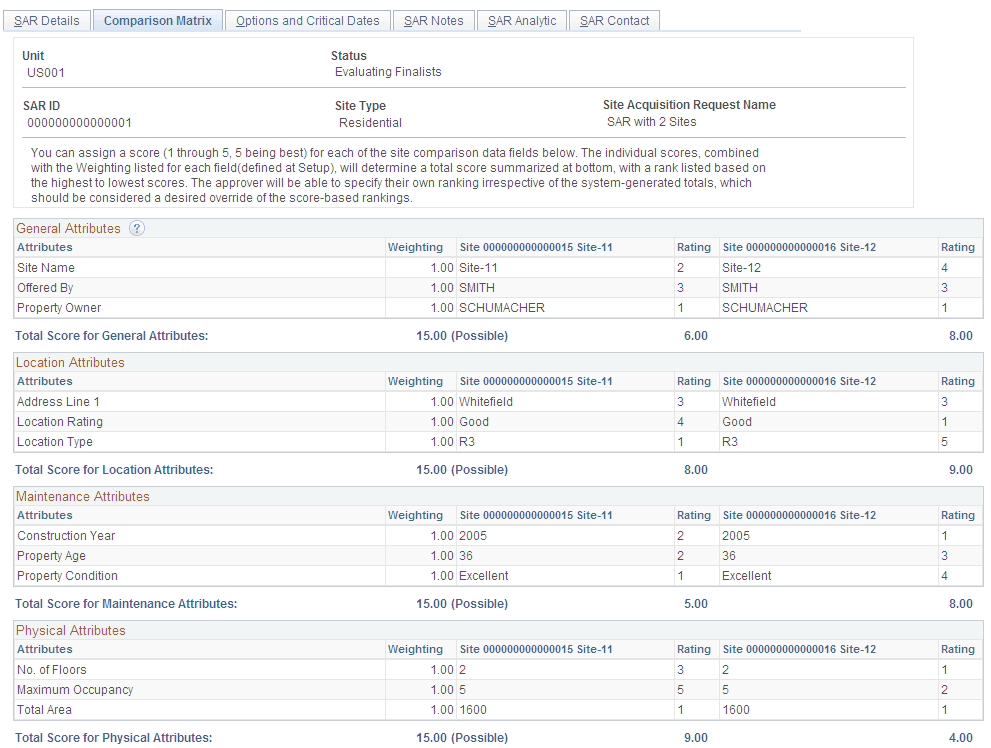The image size is (991, 748).
Task: Click the Site Name rating 2 for Site-11
Action: coord(680,267)
